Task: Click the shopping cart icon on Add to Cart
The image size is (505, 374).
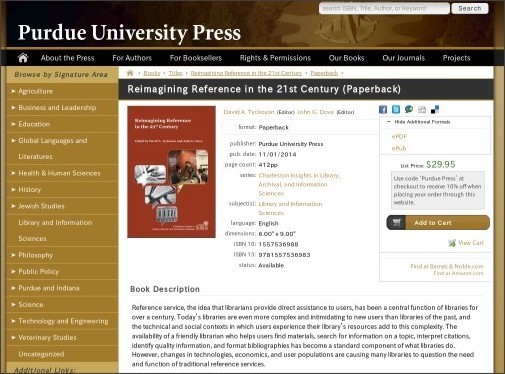Action: 396,222
